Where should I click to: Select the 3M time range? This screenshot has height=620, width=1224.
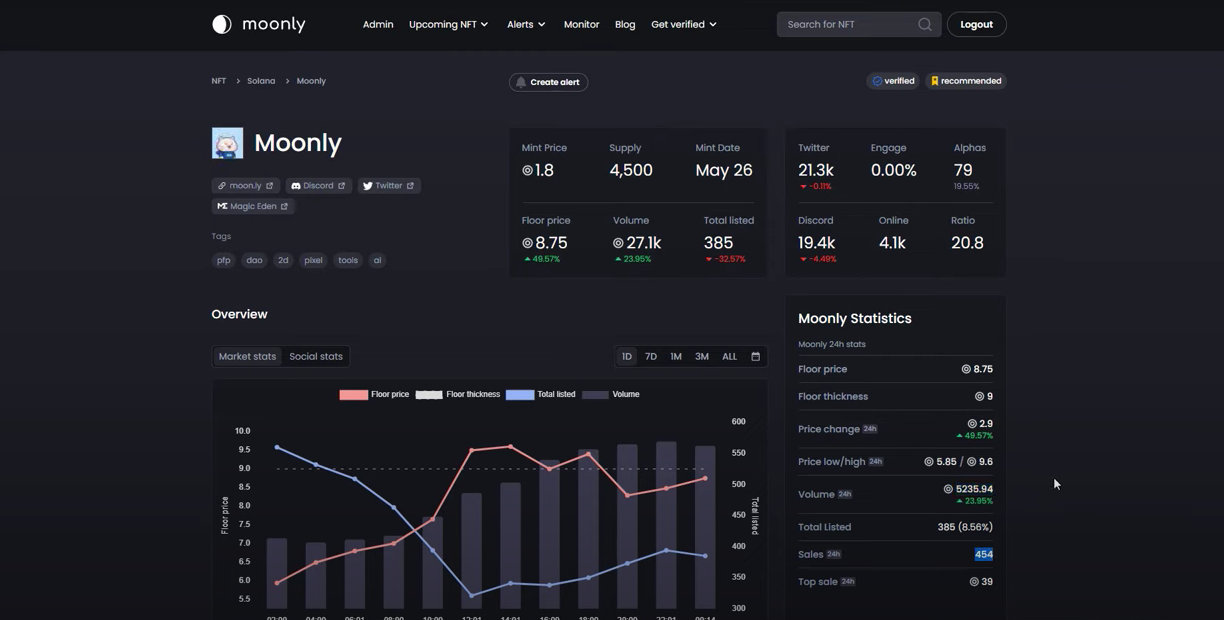pos(702,356)
